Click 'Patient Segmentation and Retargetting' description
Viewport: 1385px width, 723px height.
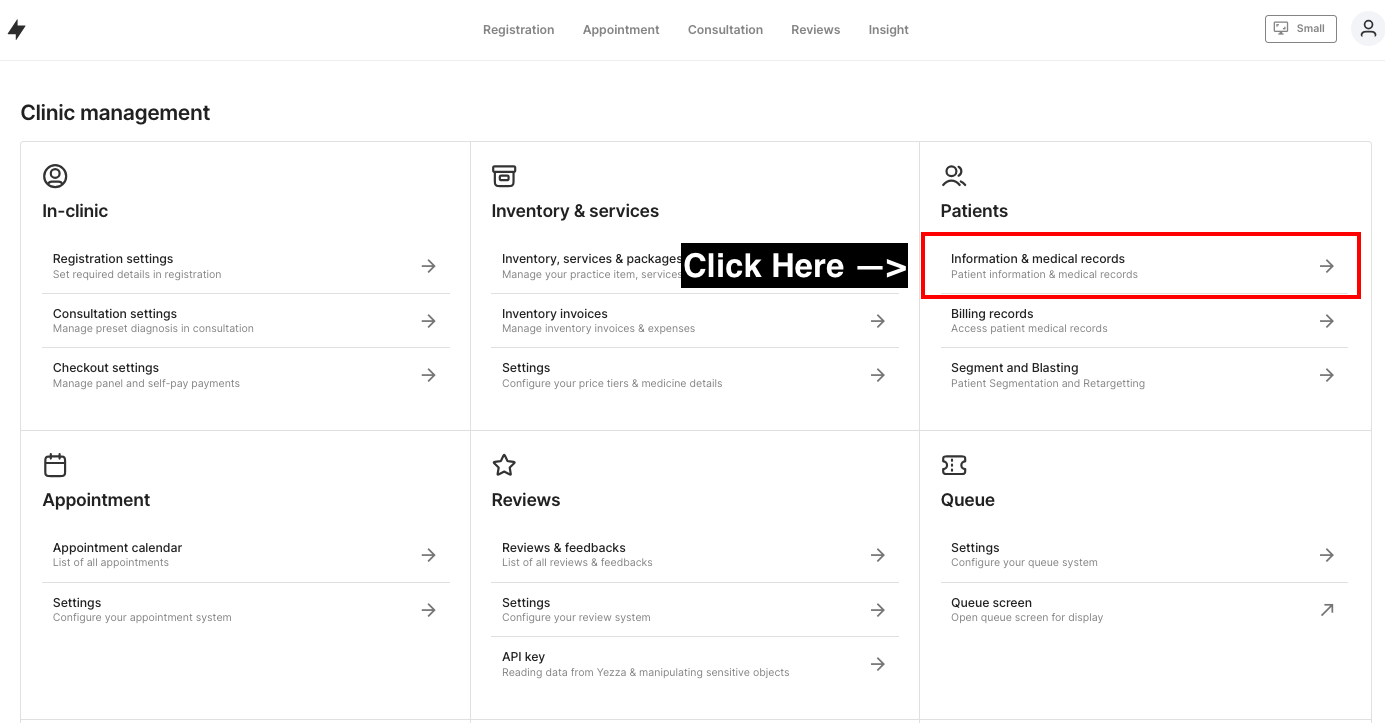(x=1048, y=383)
